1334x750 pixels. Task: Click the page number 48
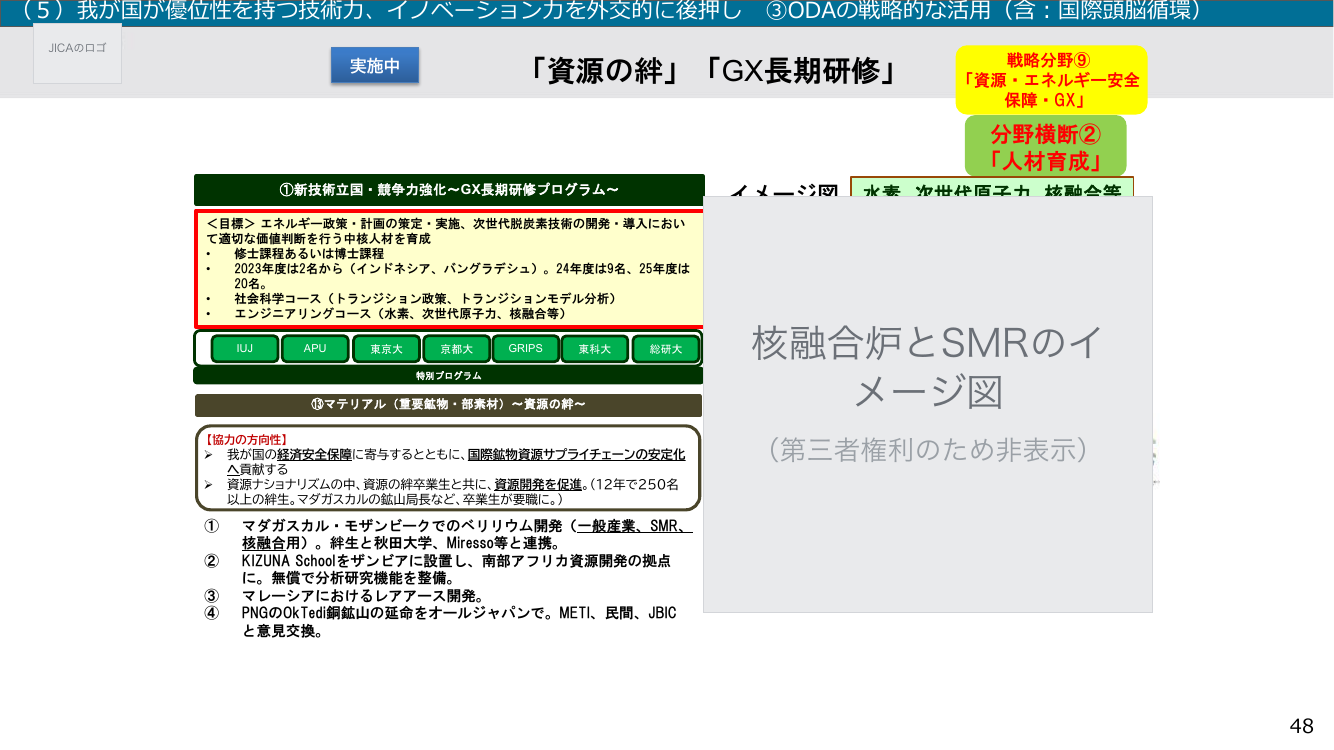pos(1302,726)
